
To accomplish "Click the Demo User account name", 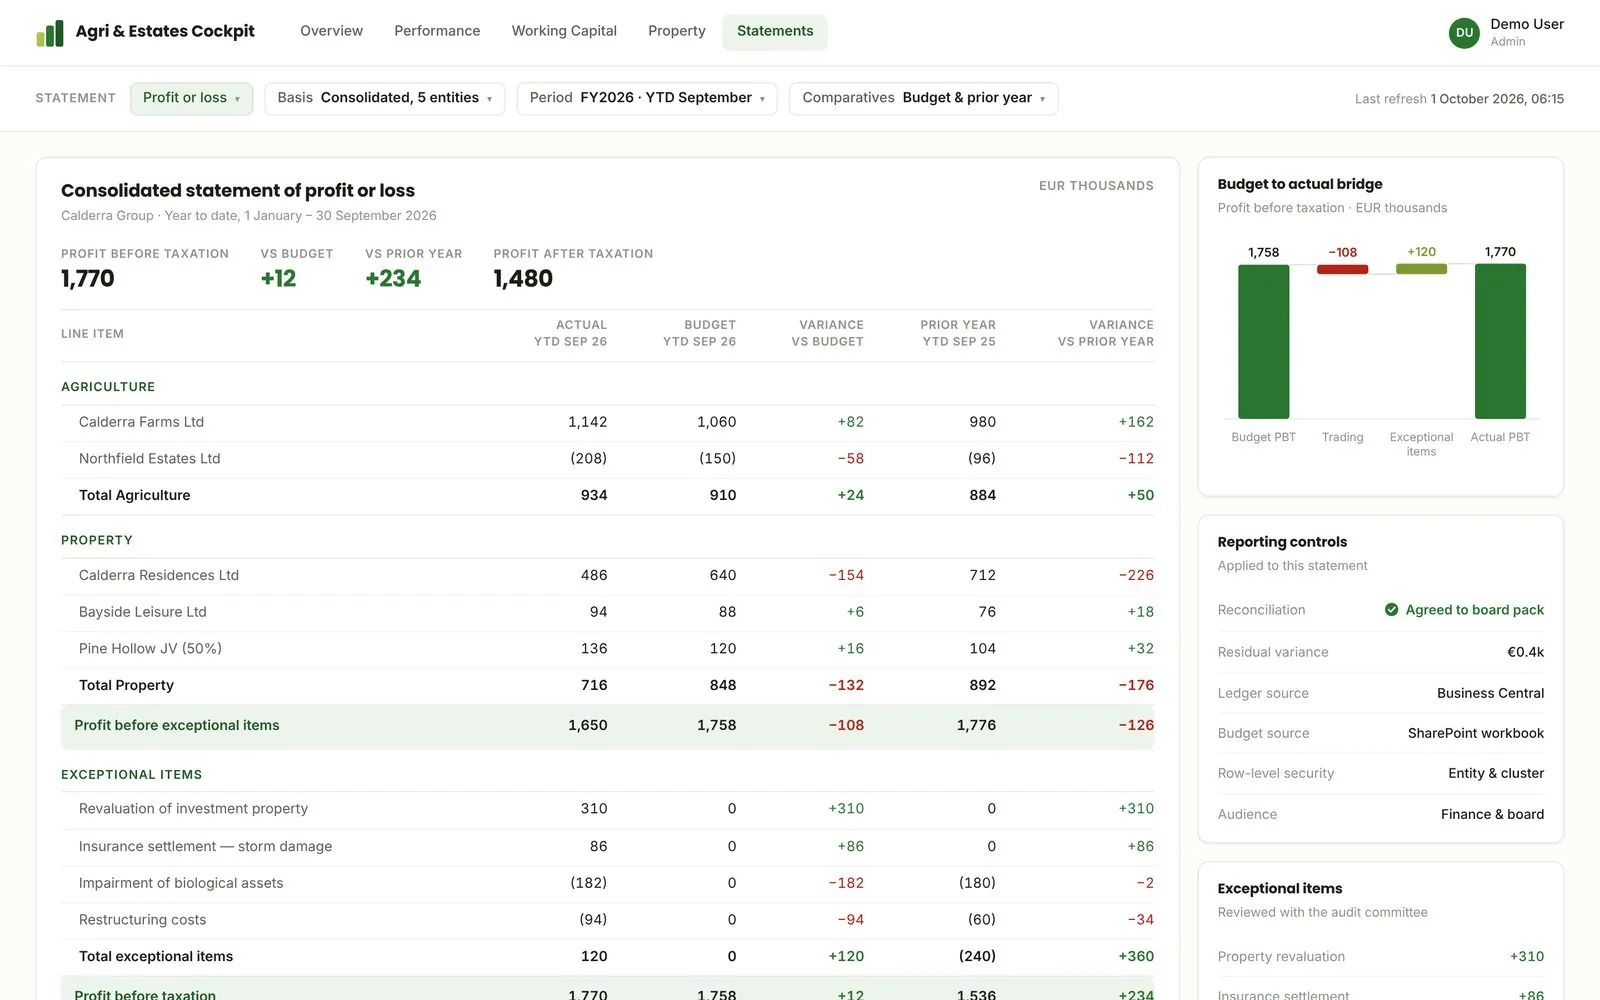I will coord(1526,24).
